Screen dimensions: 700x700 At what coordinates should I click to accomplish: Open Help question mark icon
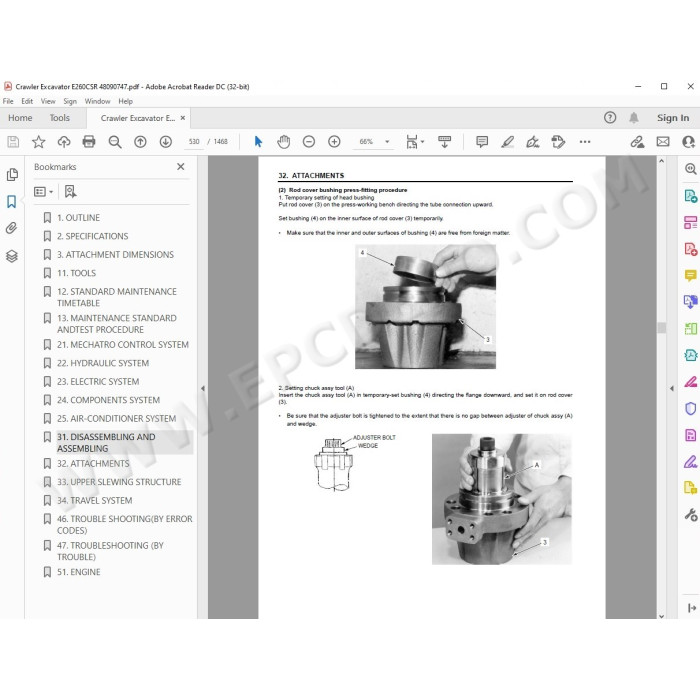coord(610,118)
